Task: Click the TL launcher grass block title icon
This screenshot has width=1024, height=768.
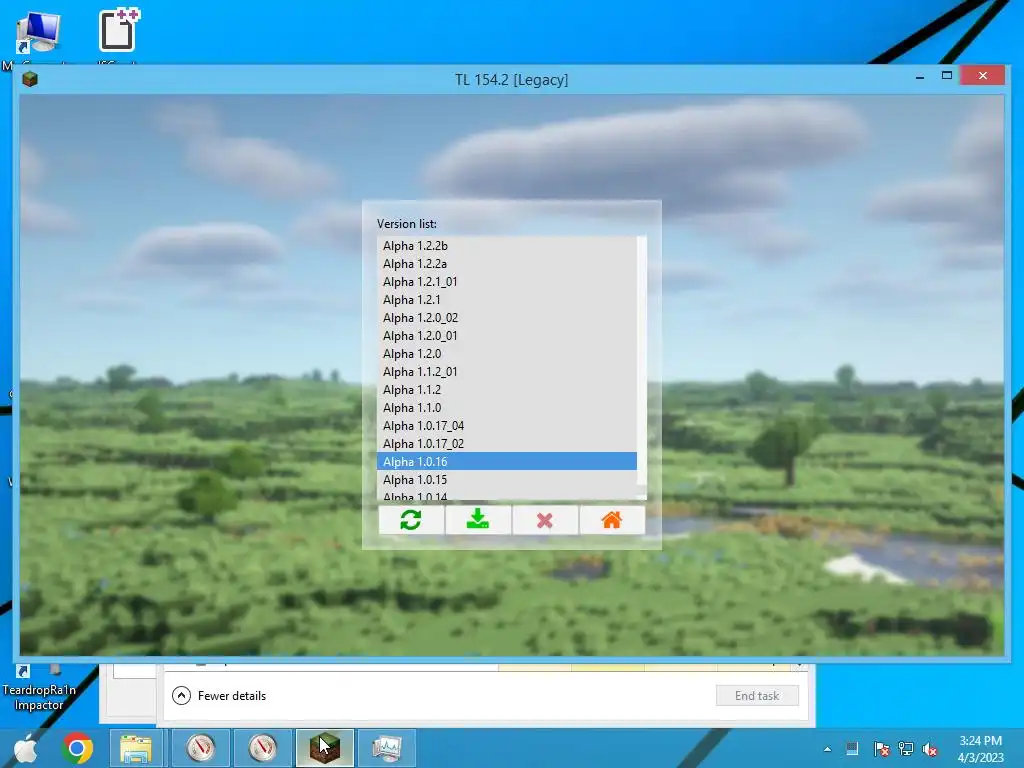Action: [30, 79]
